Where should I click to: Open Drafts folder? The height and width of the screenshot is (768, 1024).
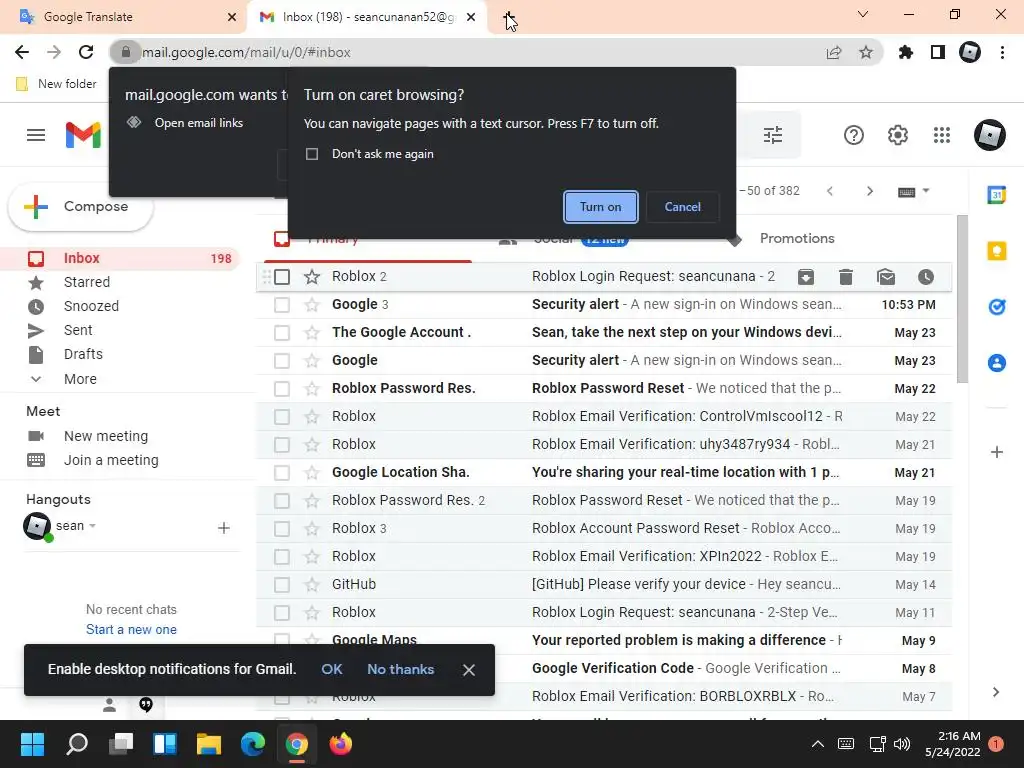point(83,354)
